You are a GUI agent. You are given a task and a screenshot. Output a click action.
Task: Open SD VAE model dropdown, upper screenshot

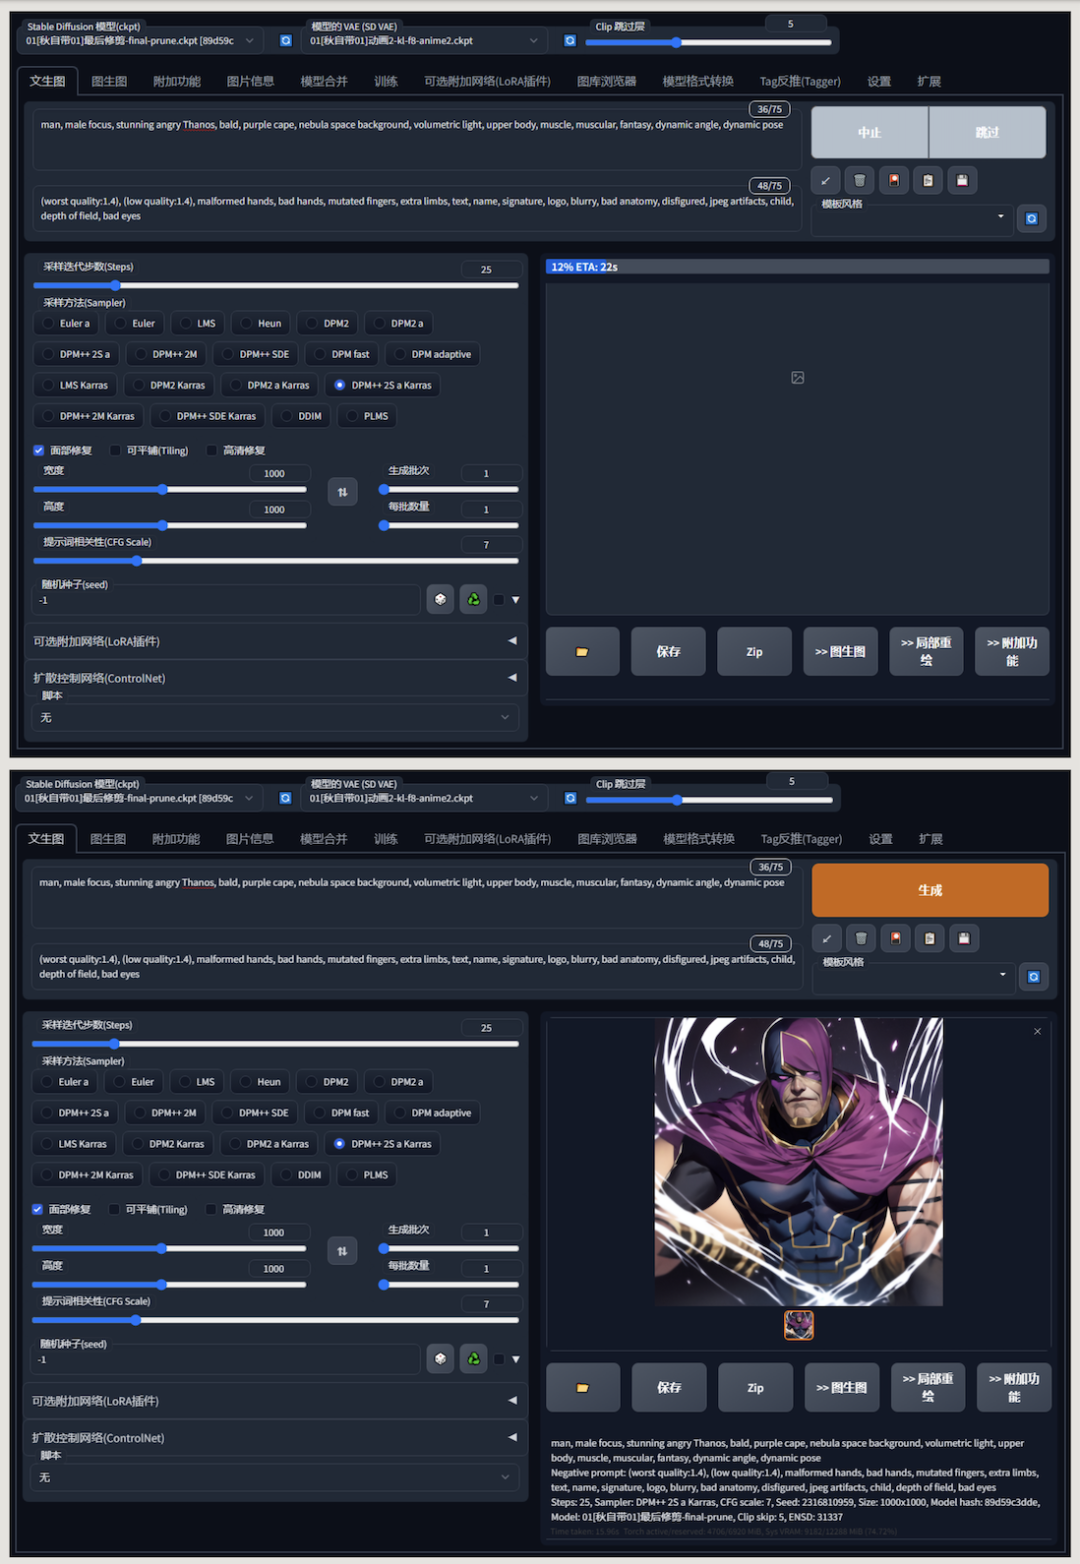[x=426, y=41]
